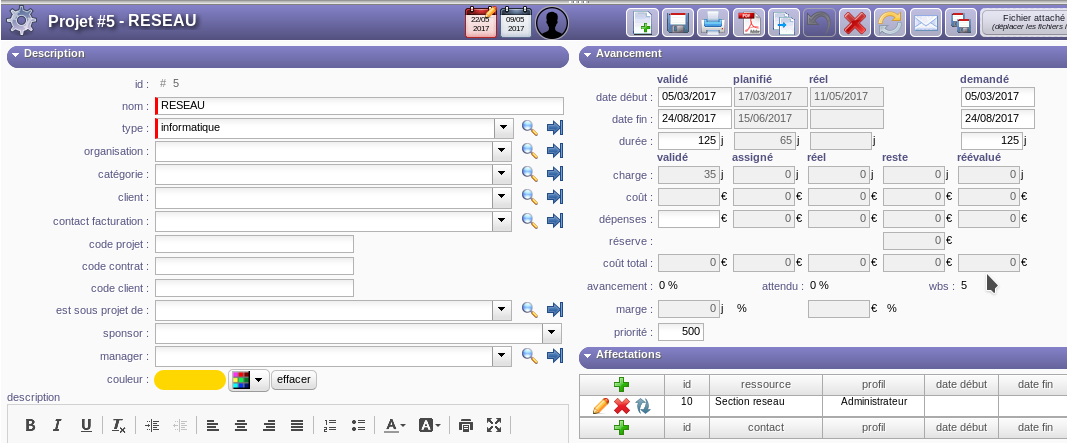Add a new resource affectation with the plus icon
This screenshot has height=443, width=1067.
pyautogui.click(x=621, y=384)
